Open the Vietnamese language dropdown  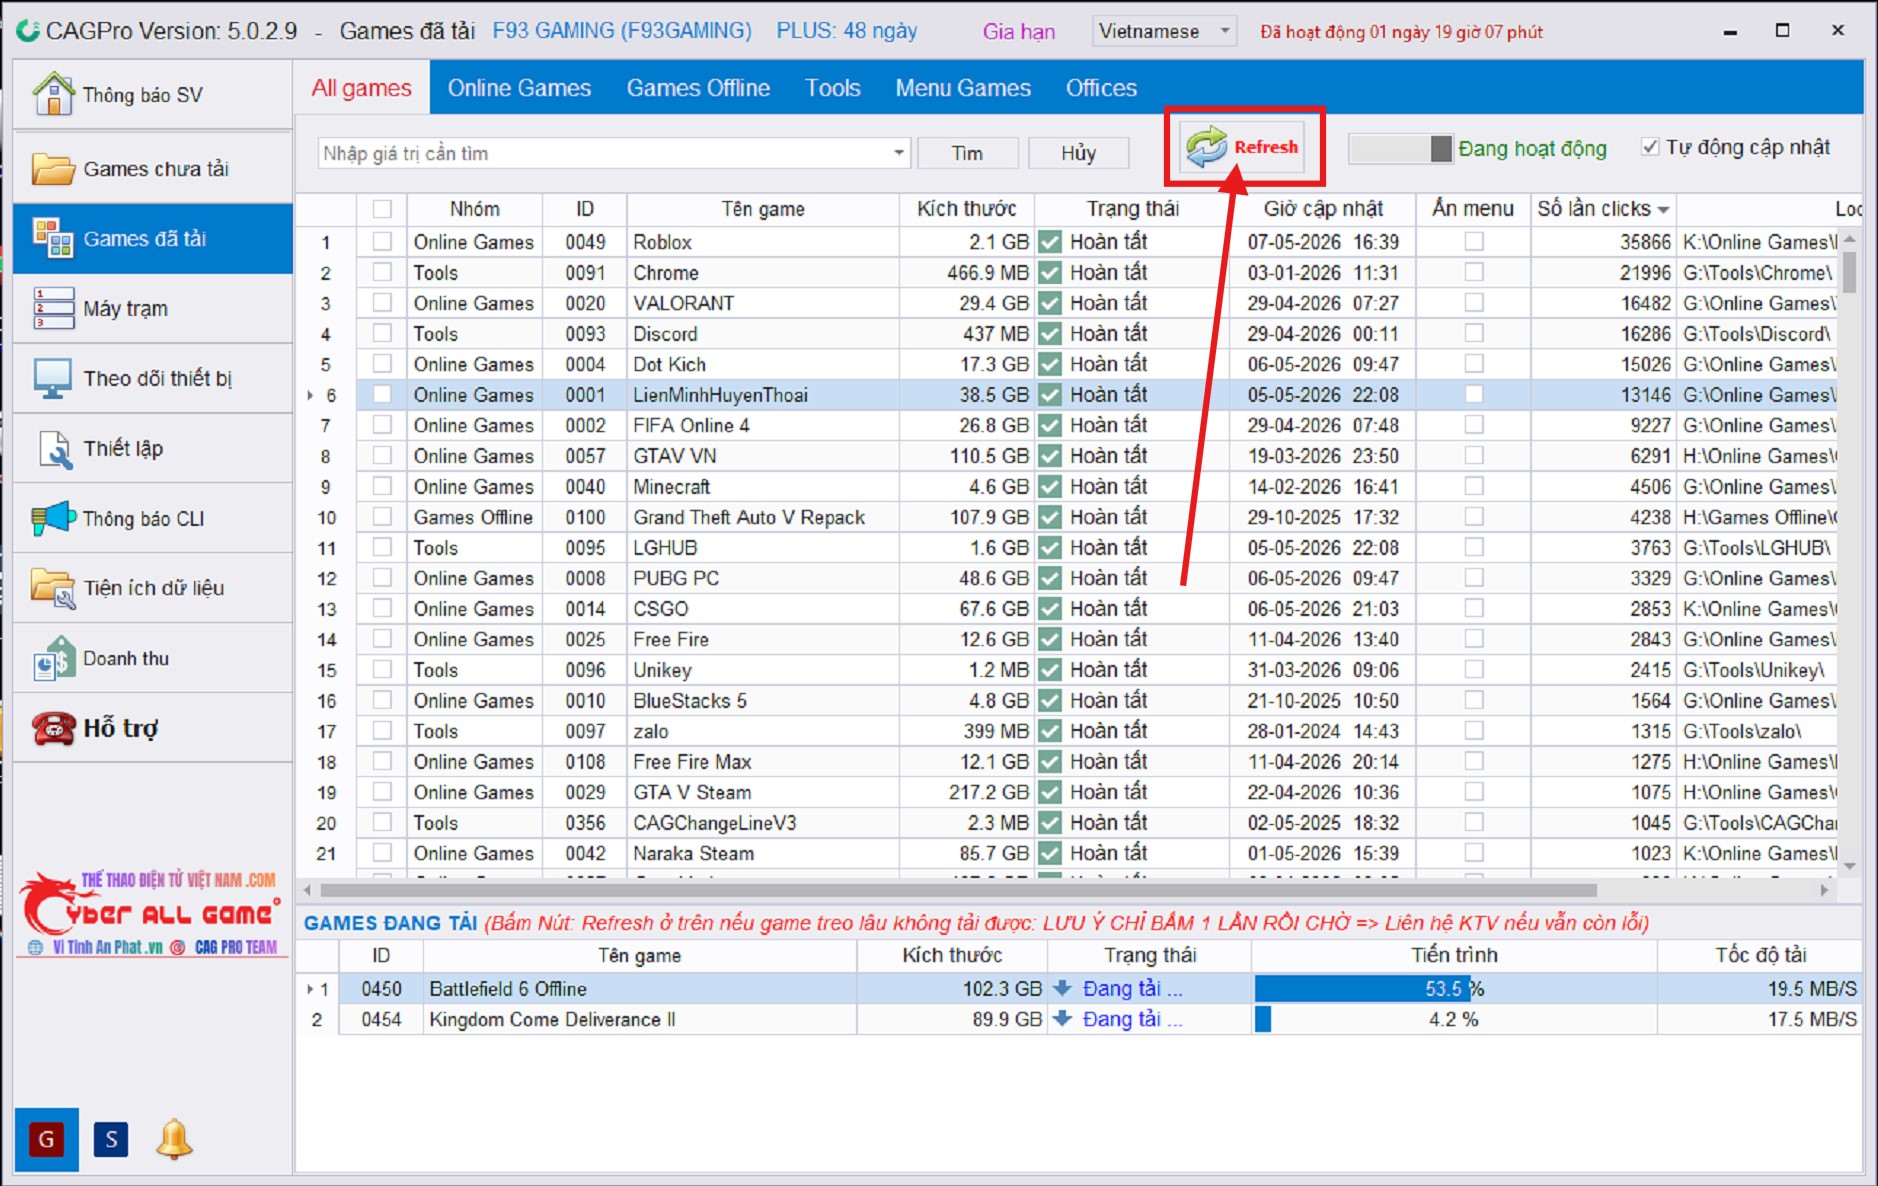(x=1164, y=31)
